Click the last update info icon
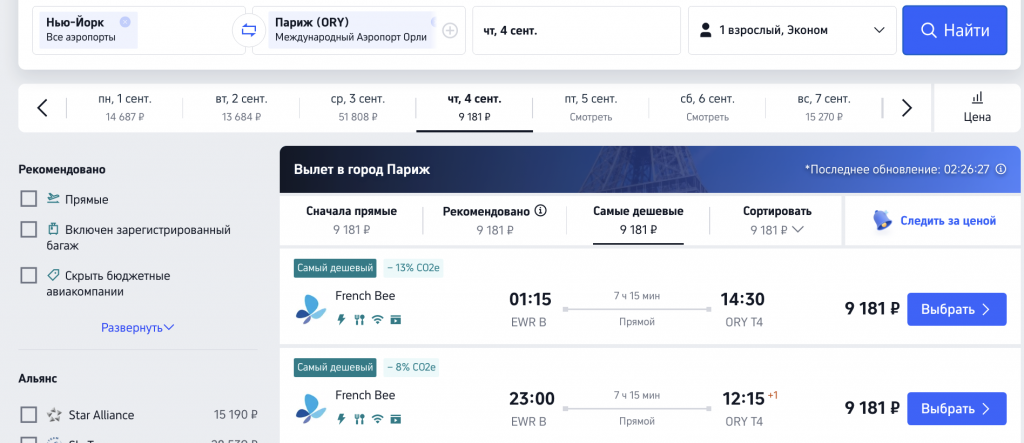The width and height of the screenshot is (1024, 443). pos(1000,169)
